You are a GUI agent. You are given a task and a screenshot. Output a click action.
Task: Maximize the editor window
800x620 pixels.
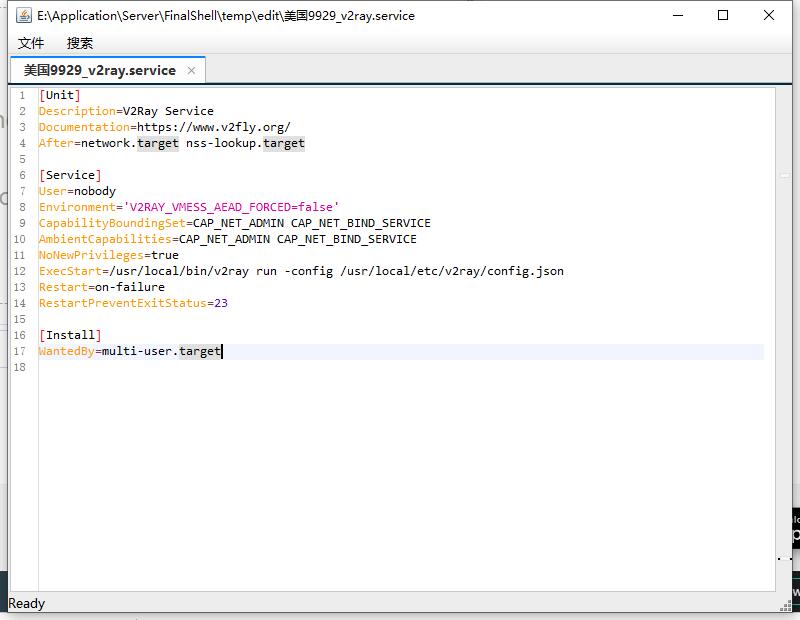(x=723, y=15)
